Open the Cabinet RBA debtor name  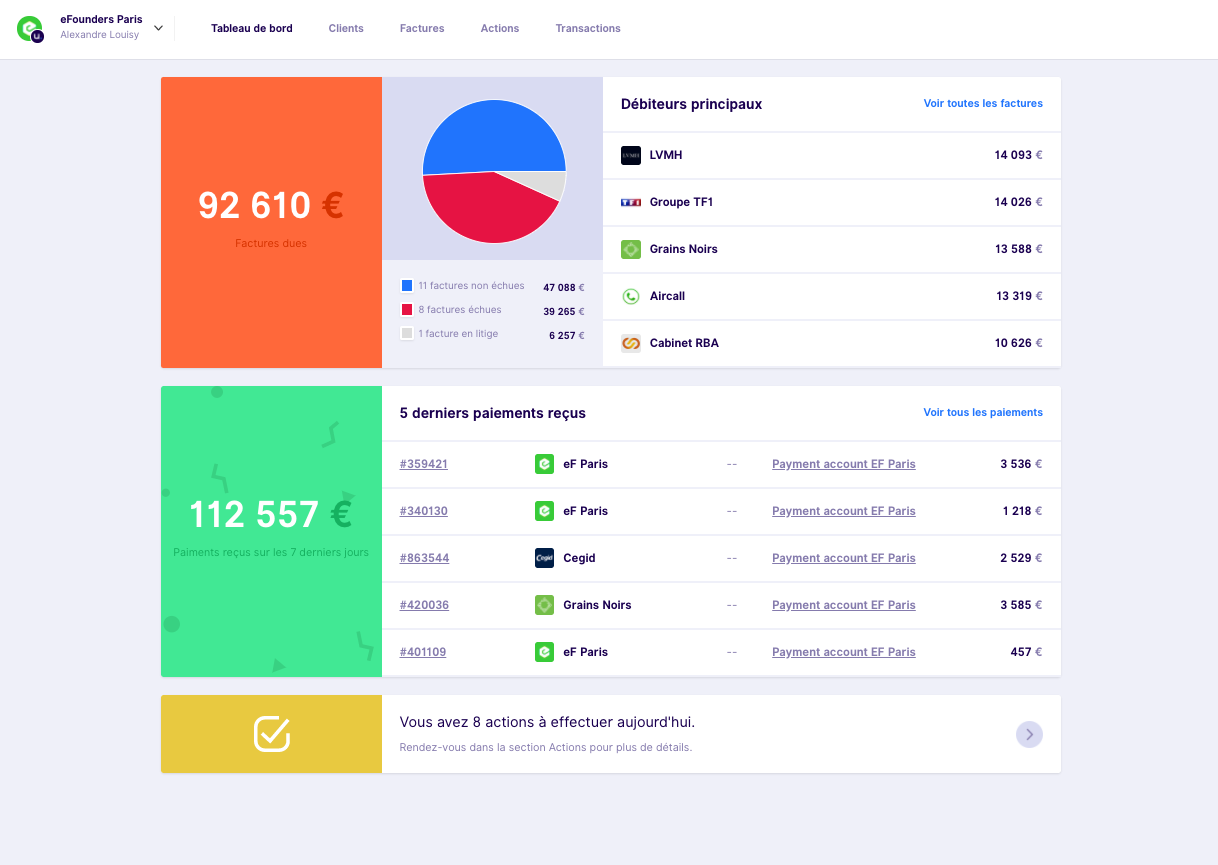pos(684,343)
